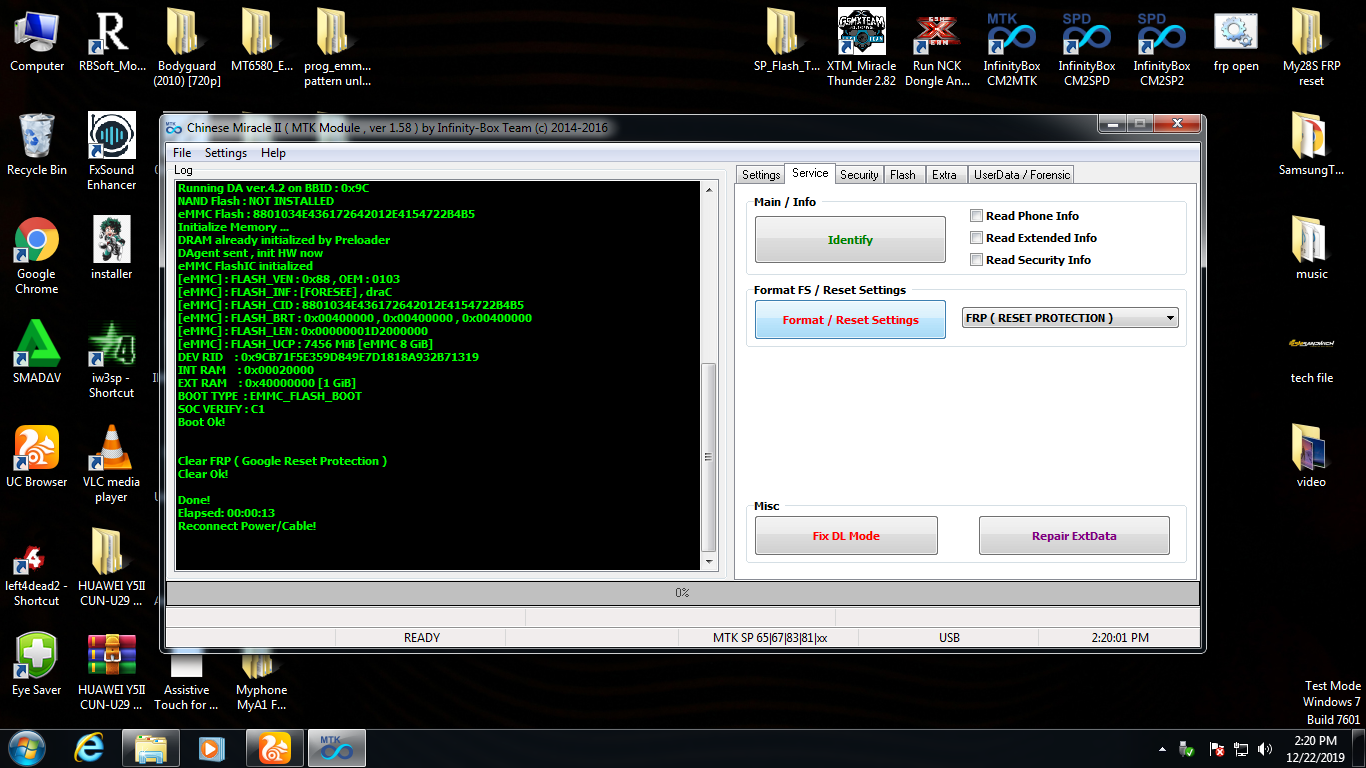This screenshot has height=768, width=1366.
Task: Click Format / Reset Settings button
Action: [850, 320]
